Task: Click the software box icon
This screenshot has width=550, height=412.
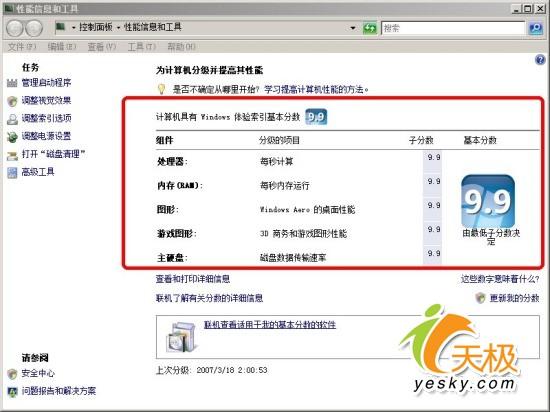Action: (x=180, y=337)
